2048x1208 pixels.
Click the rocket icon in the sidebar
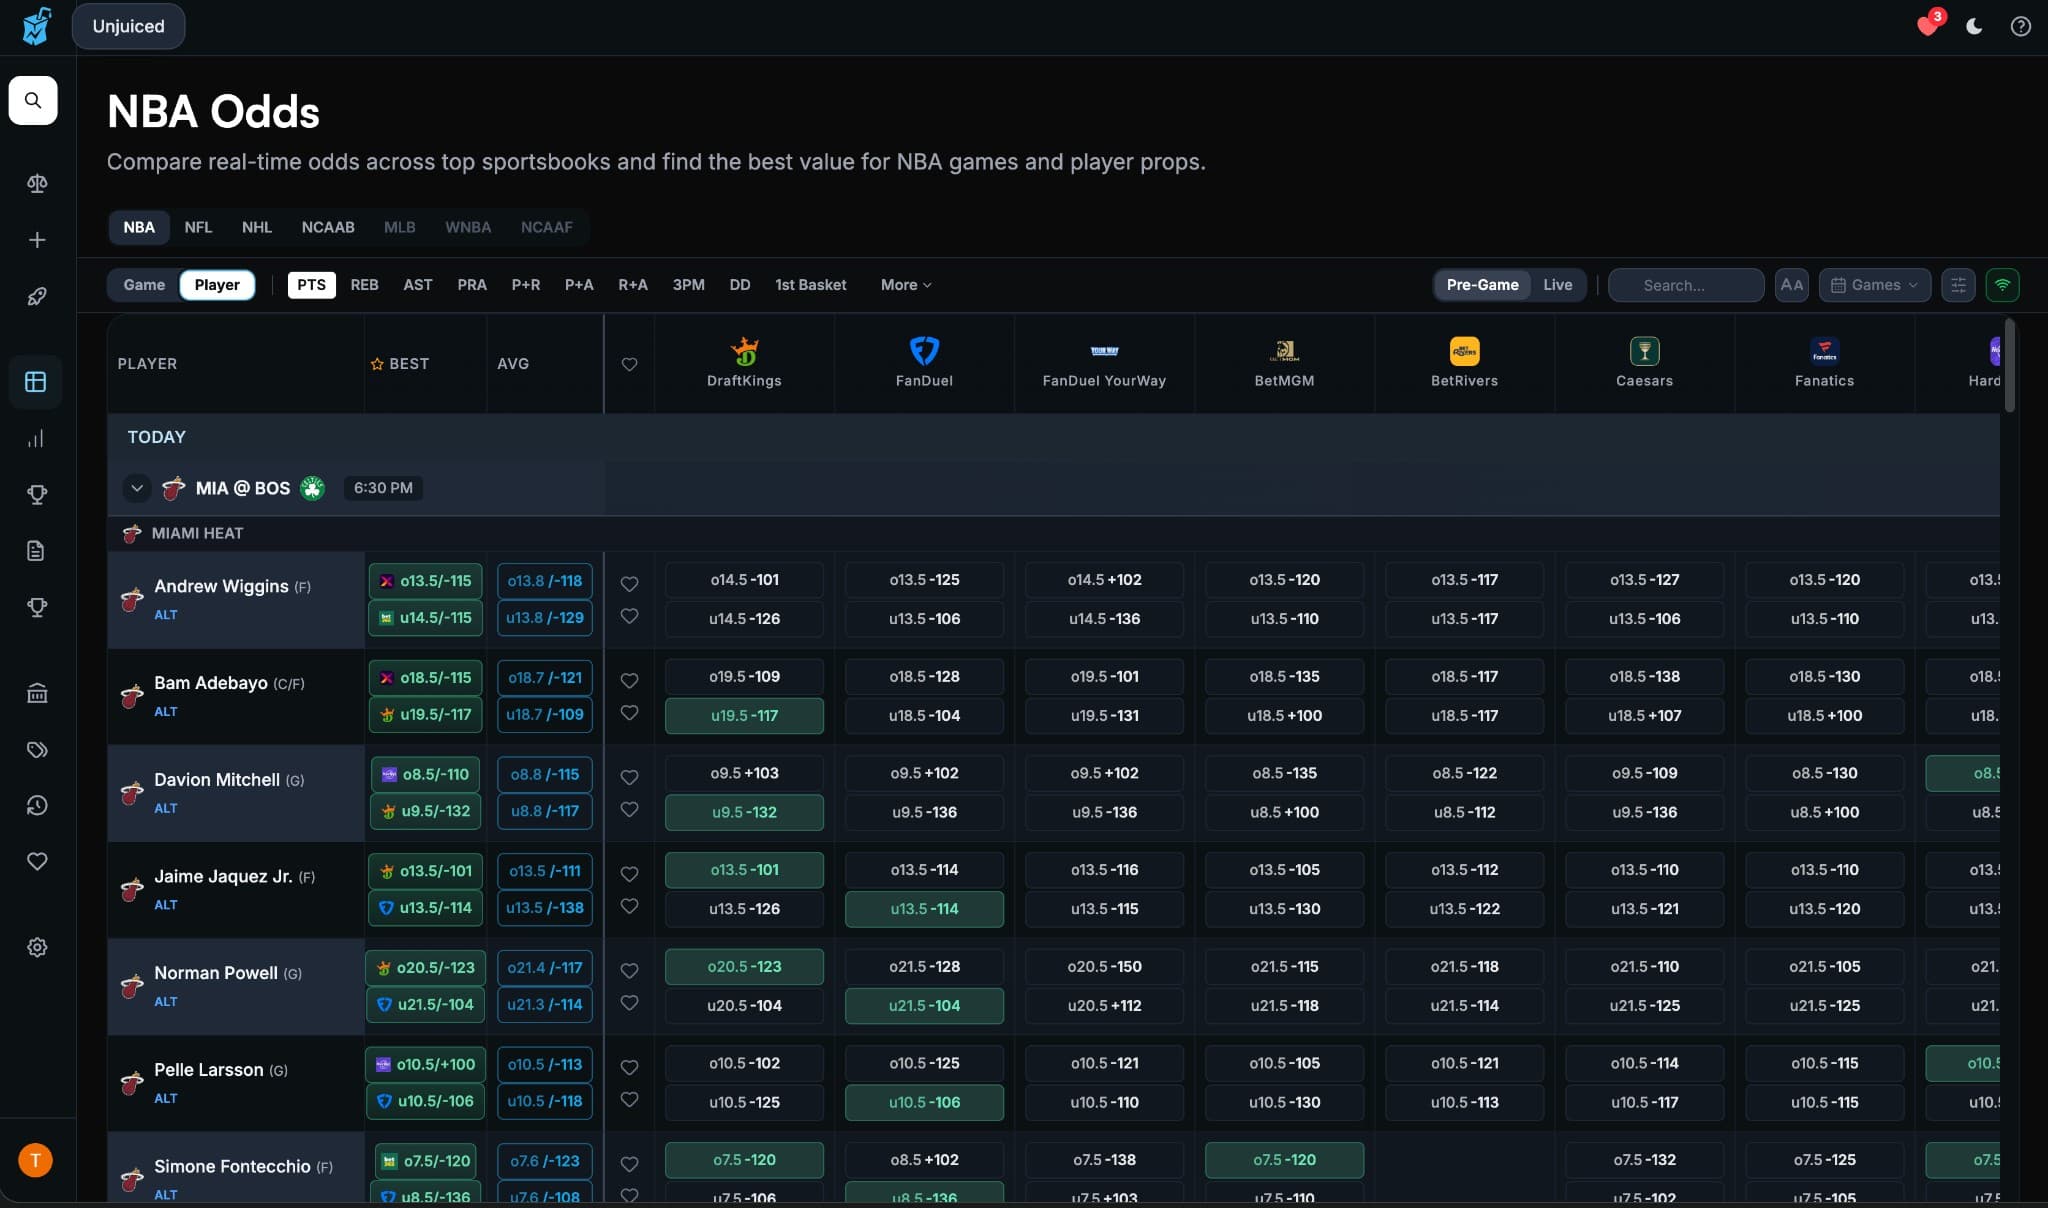[37, 296]
